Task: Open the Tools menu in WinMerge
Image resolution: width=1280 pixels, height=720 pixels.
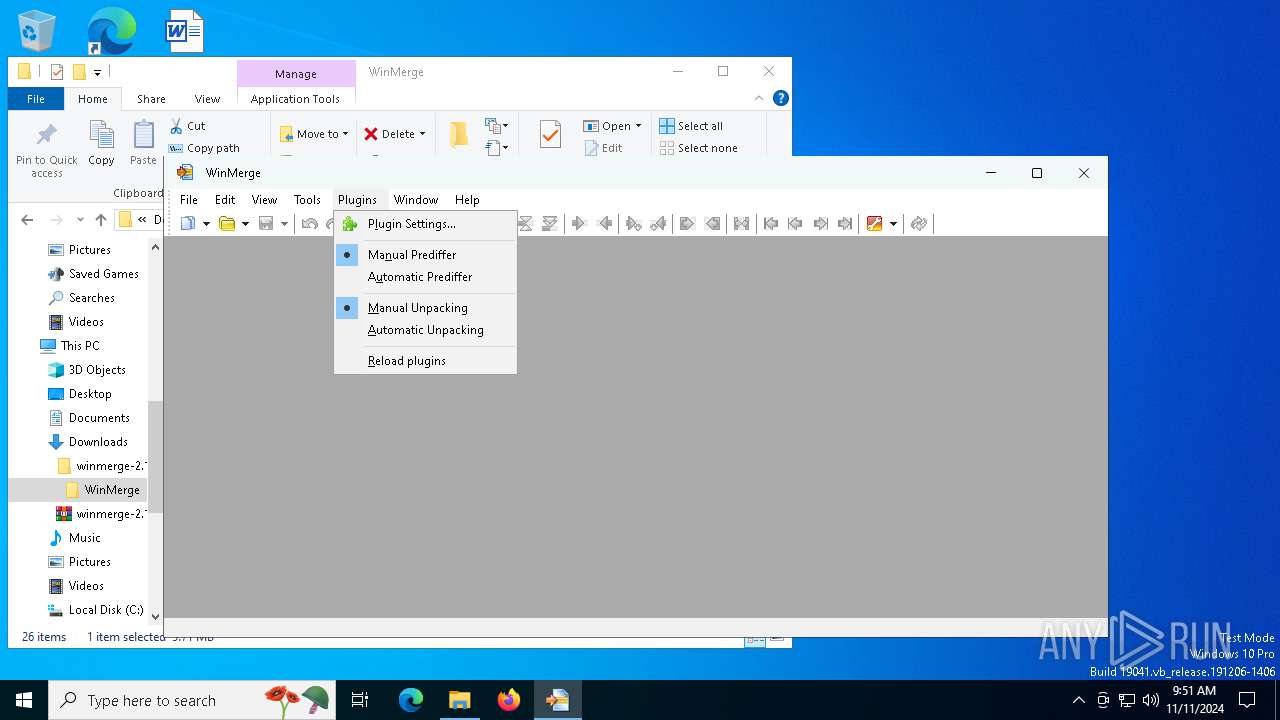Action: point(307,200)
